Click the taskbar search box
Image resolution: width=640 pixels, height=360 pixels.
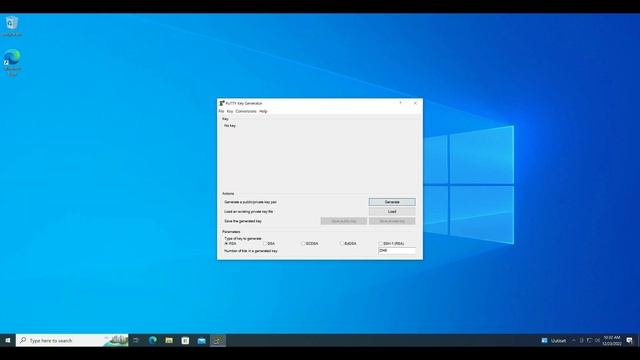pyautogui.click(x=72, y=340)
